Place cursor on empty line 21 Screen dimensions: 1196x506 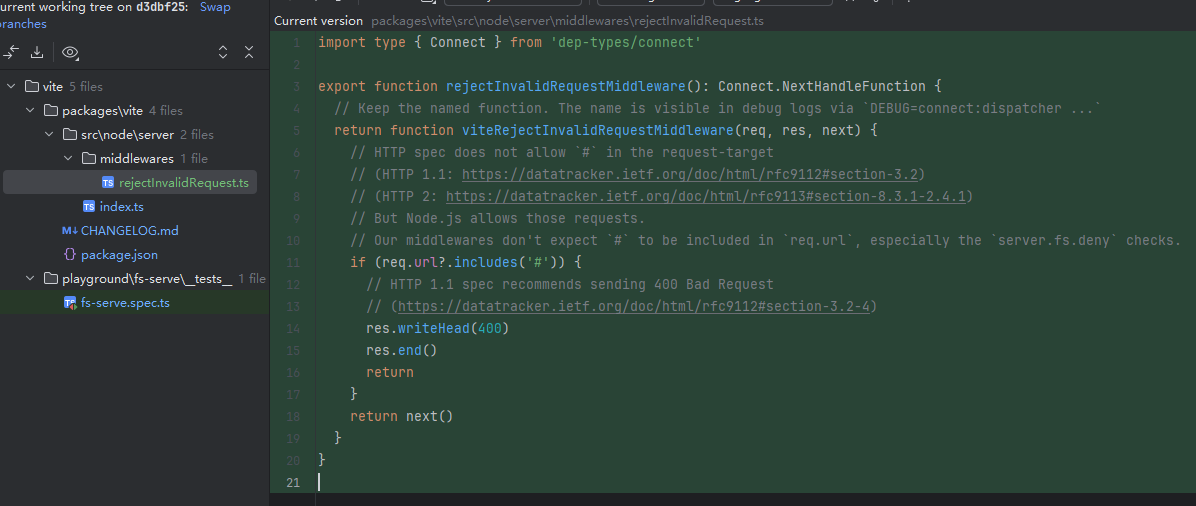pos(600,482)
